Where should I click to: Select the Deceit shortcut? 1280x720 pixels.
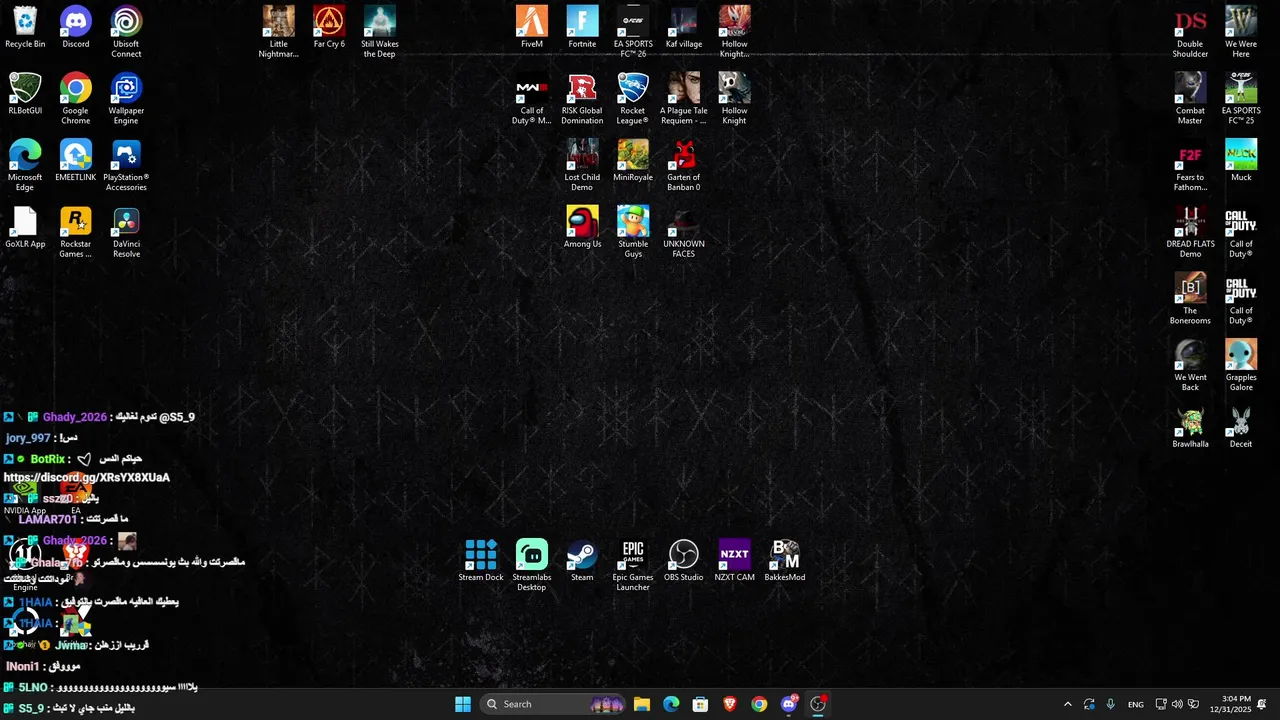[x=1241, y=428]
